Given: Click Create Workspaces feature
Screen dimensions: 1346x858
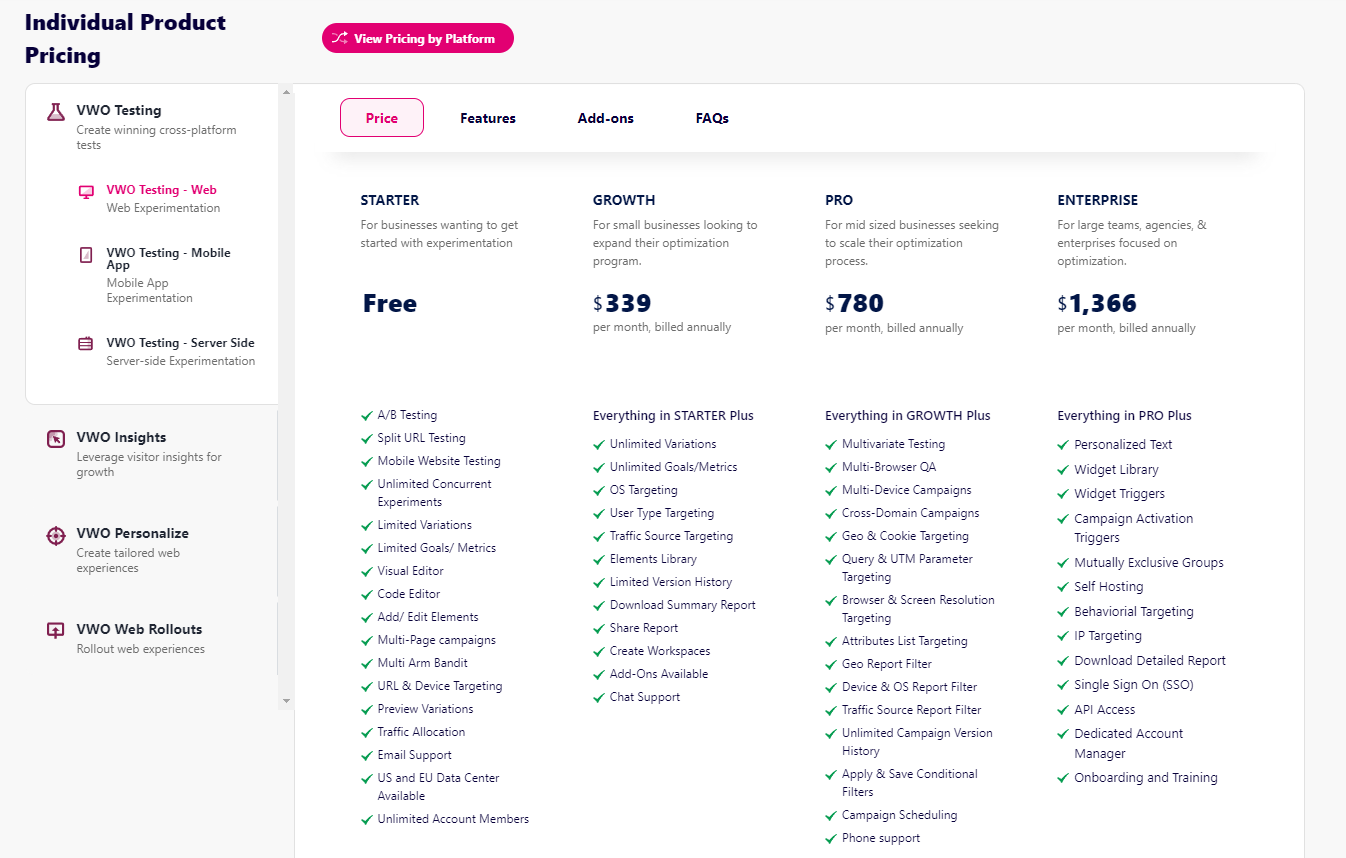Looking at the screenshot, I should (659, 651).
